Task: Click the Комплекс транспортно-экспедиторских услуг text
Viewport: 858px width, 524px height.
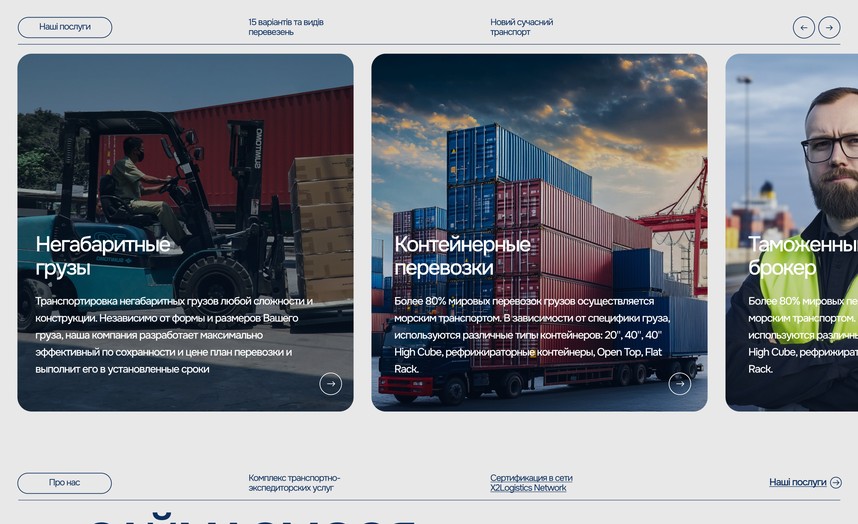Action: coord(294,482)
